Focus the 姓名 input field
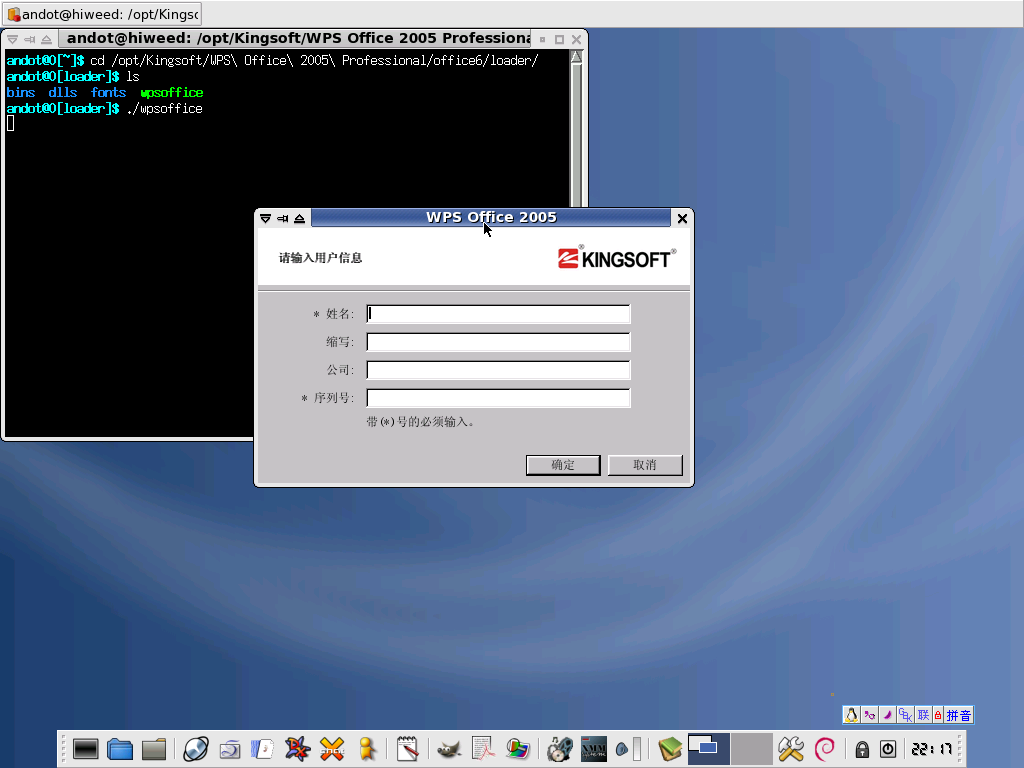This screenshot has width=1024, height=768. pos(498,314)
